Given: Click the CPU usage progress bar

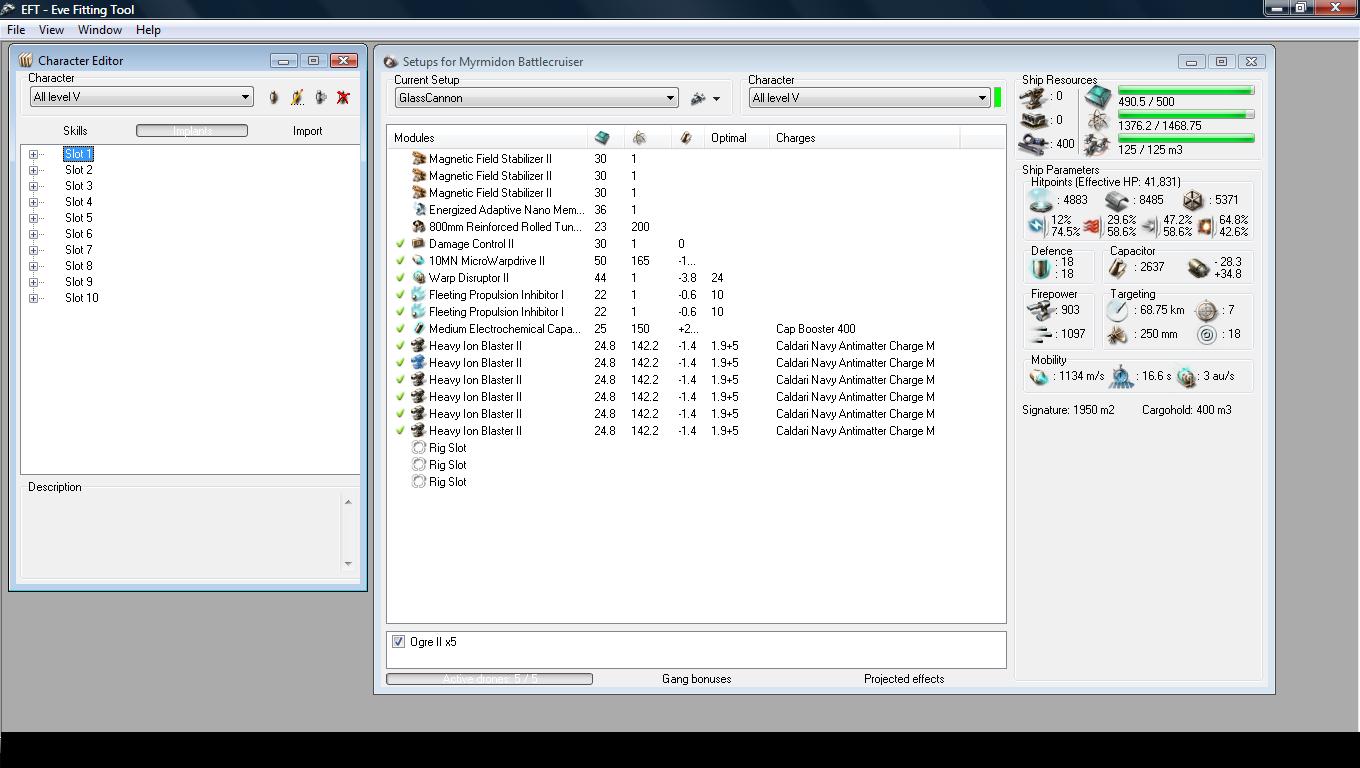Looking at the screenshot, I should click(x=1186, y=91).
